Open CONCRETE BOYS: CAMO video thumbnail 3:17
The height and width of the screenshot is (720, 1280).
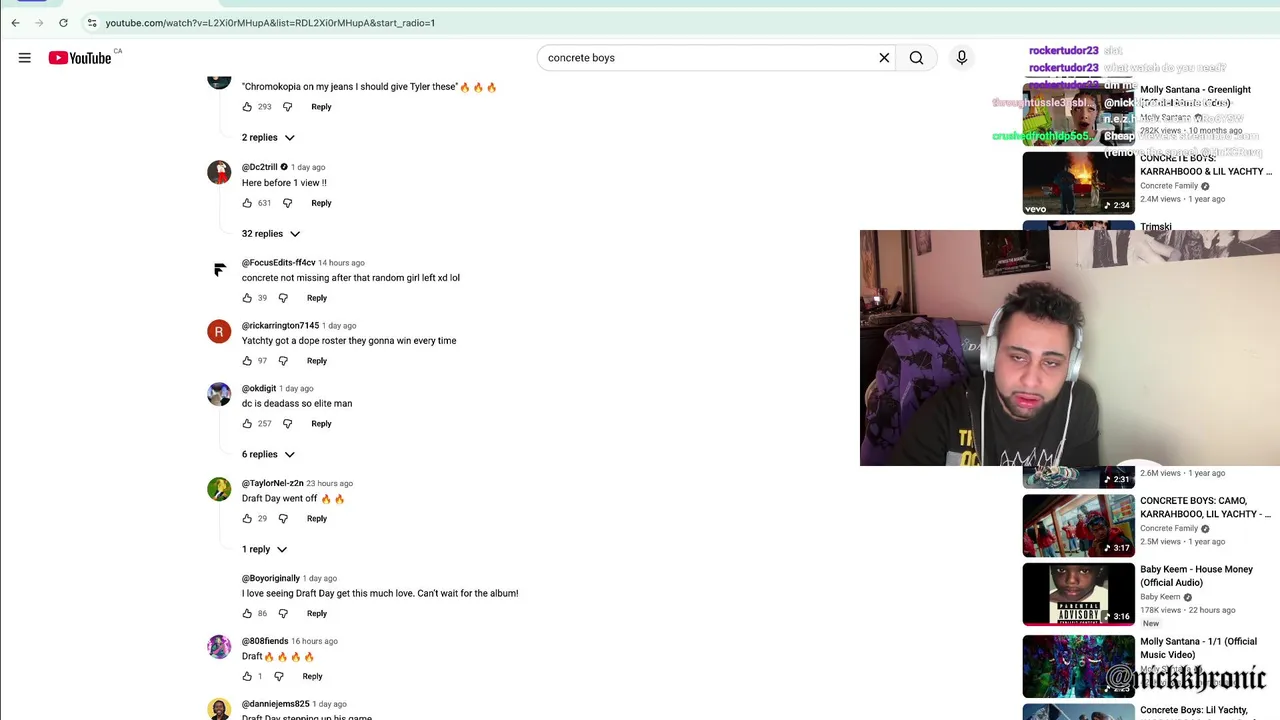point(1078,526)
